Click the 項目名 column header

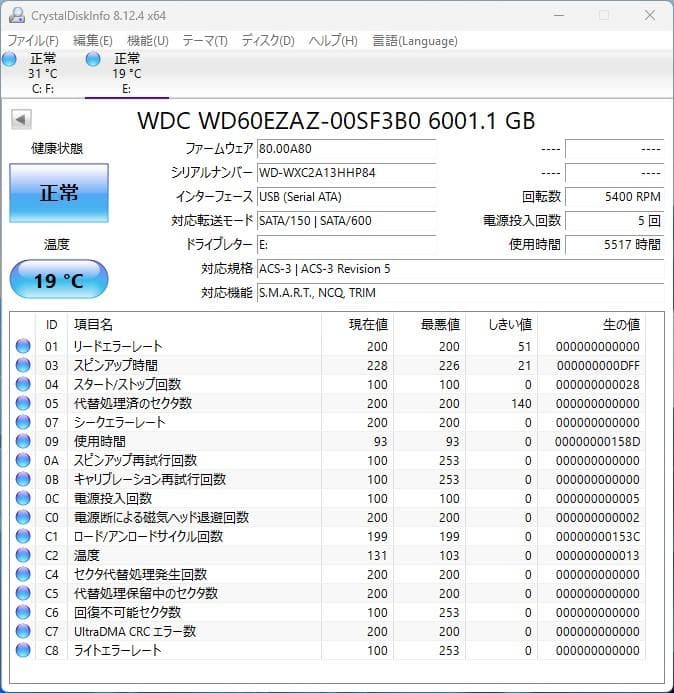pyautogui.click(x=194, y=325)
